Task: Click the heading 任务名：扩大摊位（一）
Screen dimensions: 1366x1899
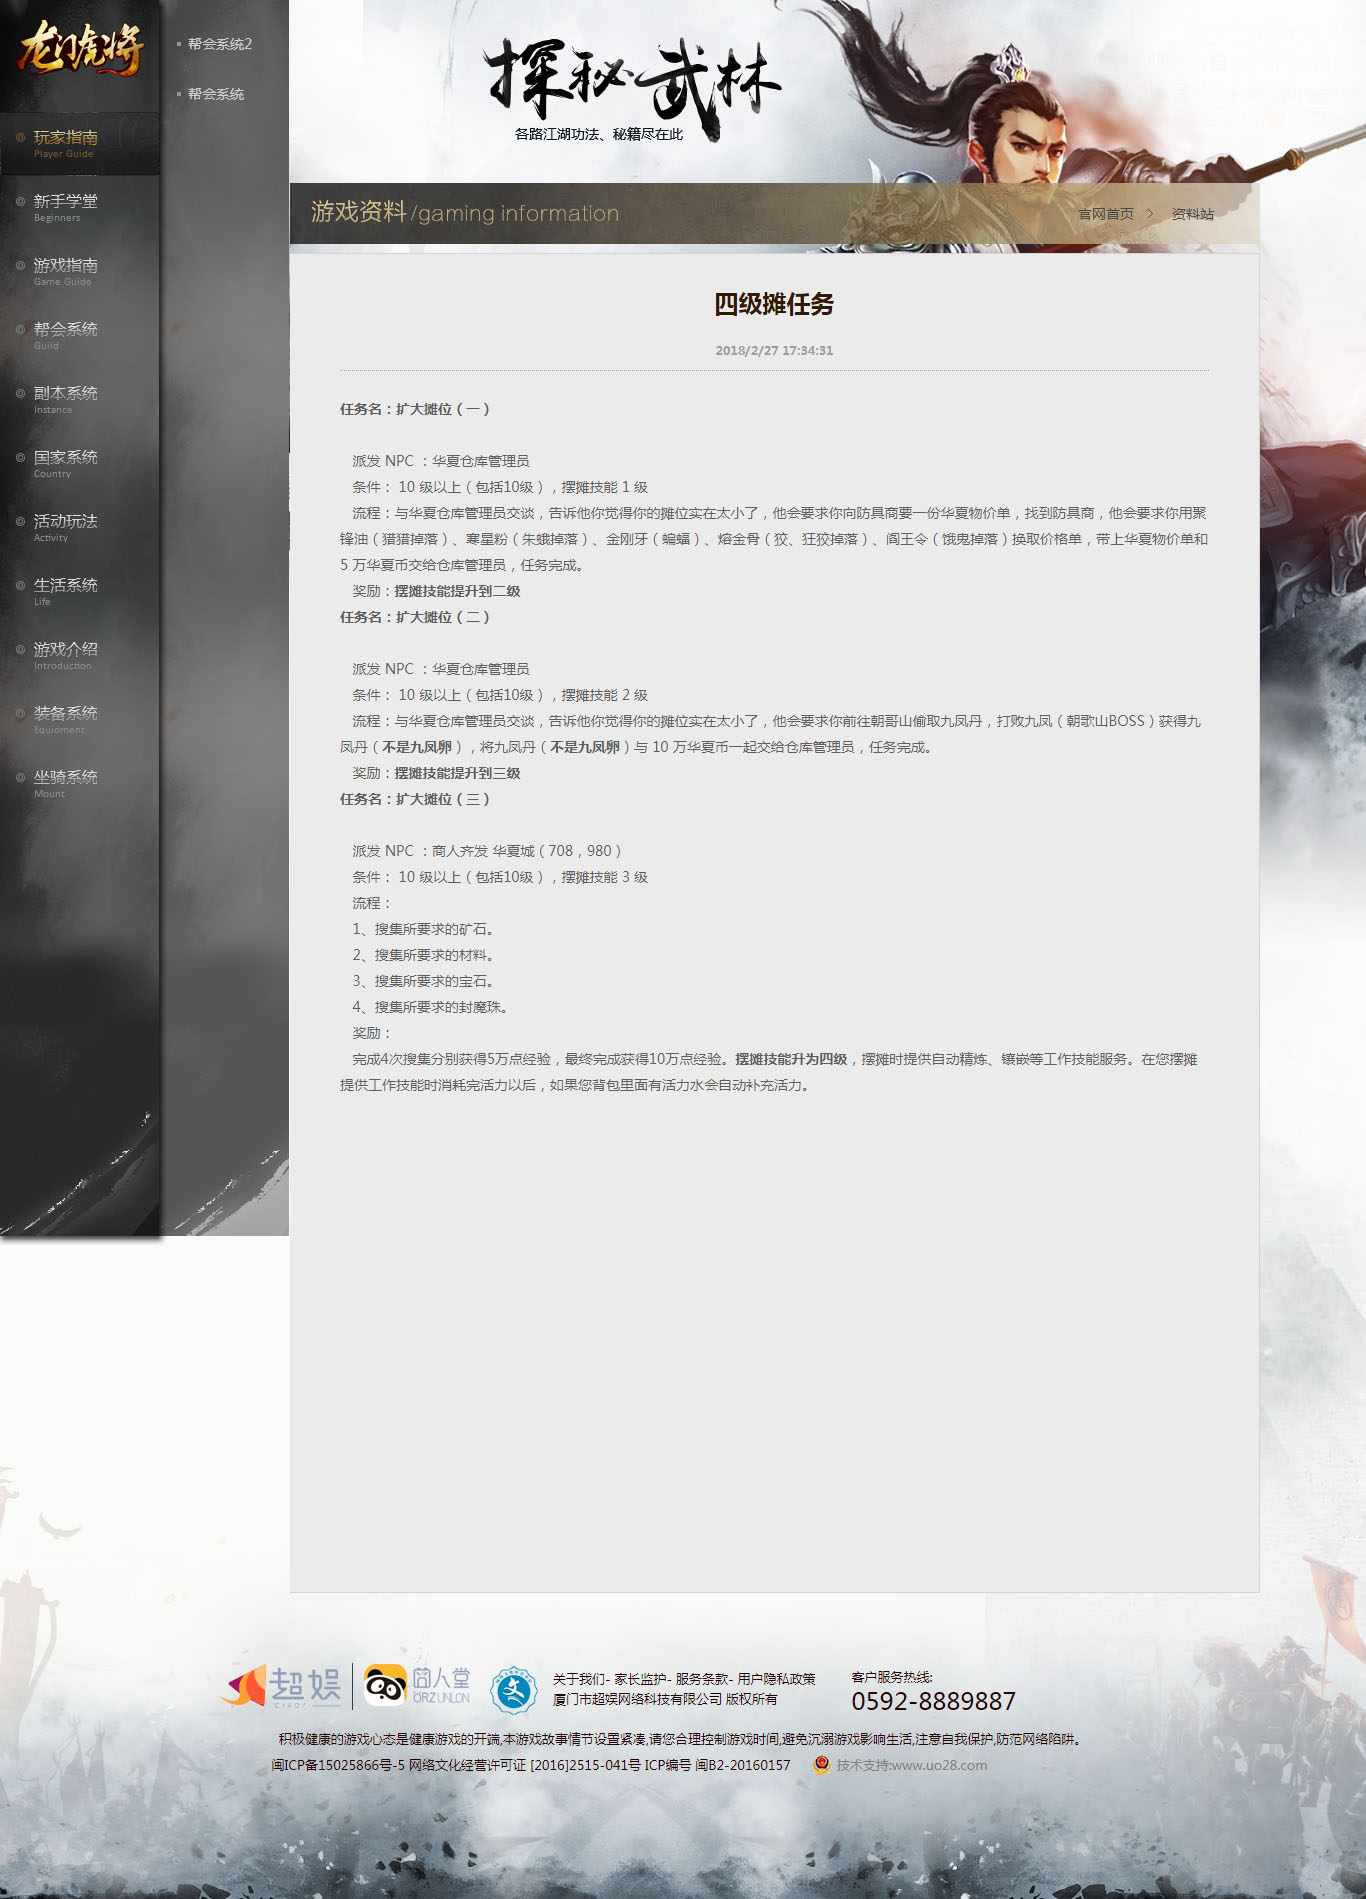Action: click(x=415, y=409)
